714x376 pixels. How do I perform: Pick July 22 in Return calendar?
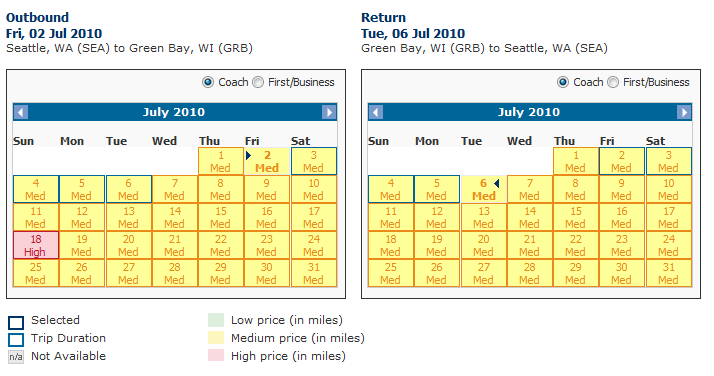click(x=576, y=245)
